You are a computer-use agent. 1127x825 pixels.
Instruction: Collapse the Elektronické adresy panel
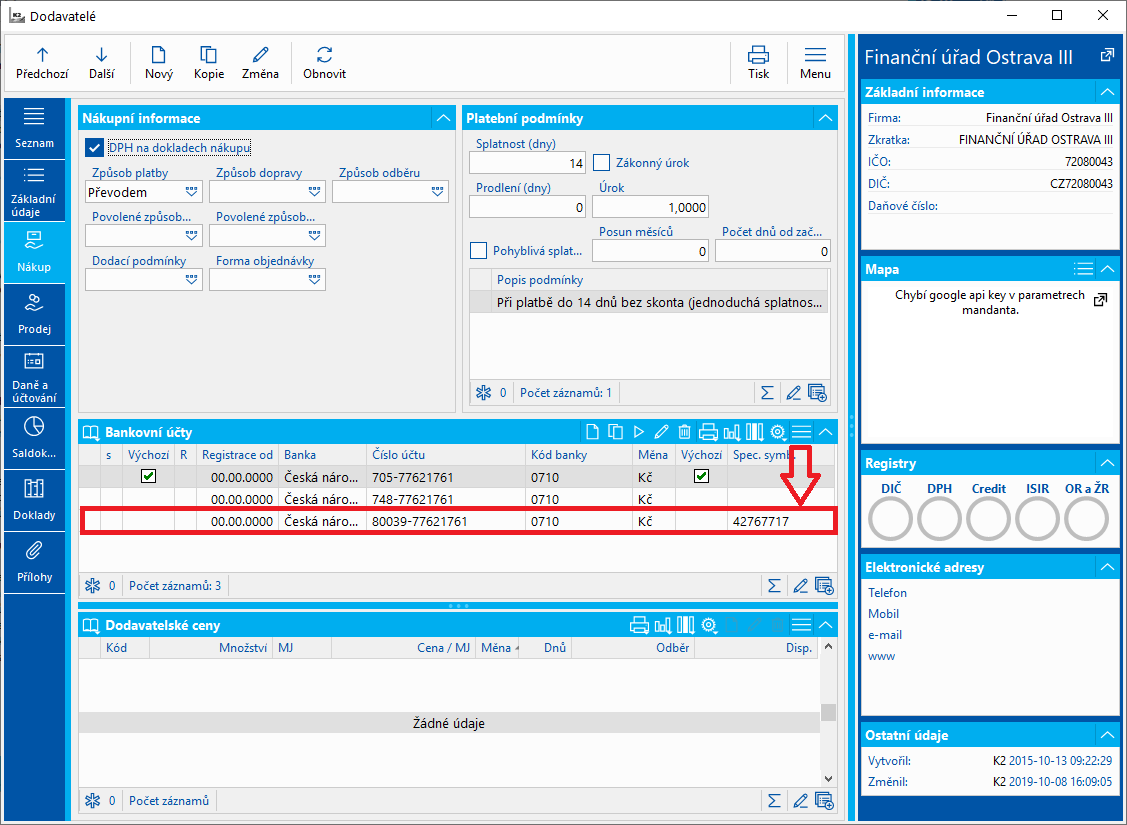pyautogui.click(x=1108, y=567)
